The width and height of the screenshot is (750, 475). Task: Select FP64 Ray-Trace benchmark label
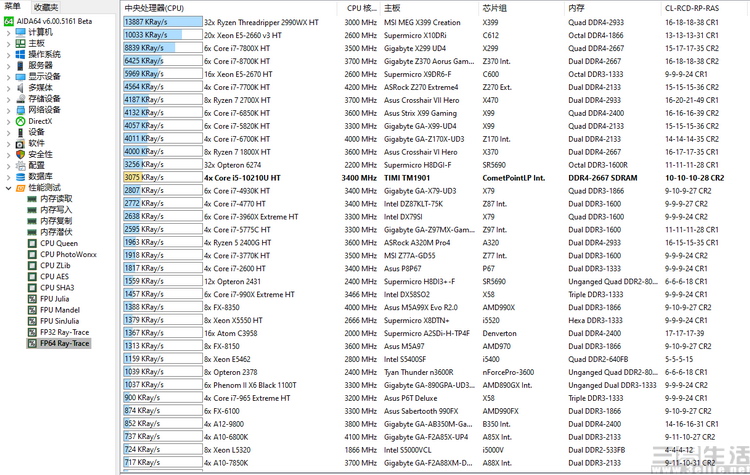(65, 343)
